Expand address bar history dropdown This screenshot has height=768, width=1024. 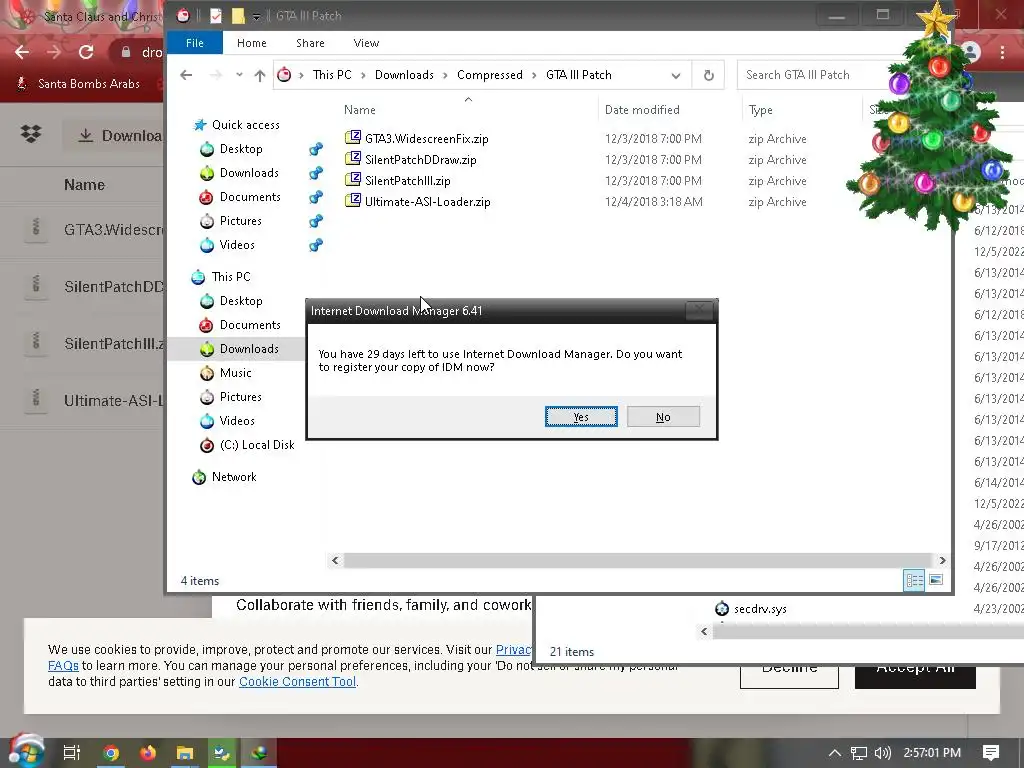point(675,75)
